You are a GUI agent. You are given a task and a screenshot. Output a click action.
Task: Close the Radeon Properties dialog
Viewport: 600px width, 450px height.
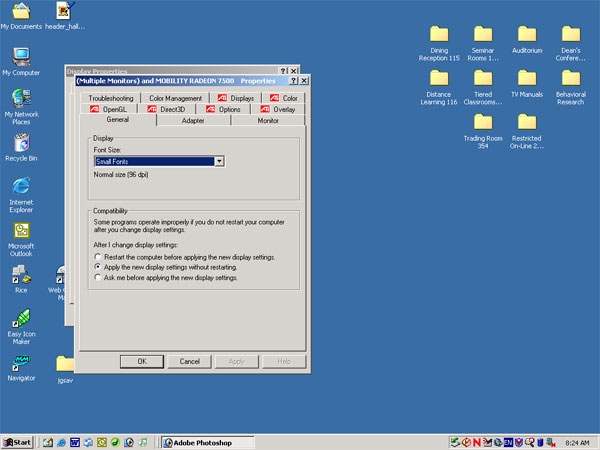[304, 80]
